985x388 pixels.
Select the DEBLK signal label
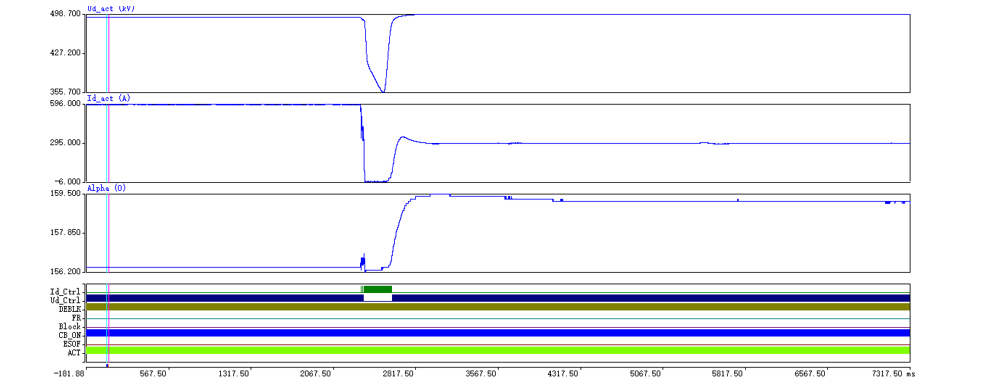70,310
